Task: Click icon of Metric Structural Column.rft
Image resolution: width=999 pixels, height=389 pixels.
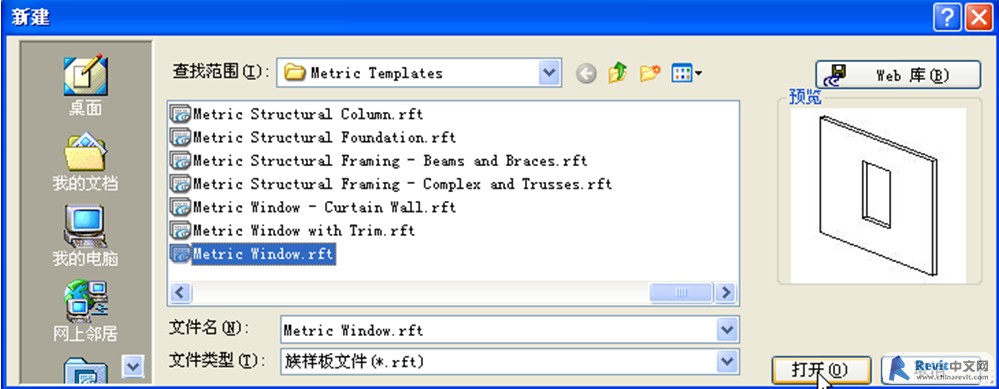Action: (x=180, y=115)
